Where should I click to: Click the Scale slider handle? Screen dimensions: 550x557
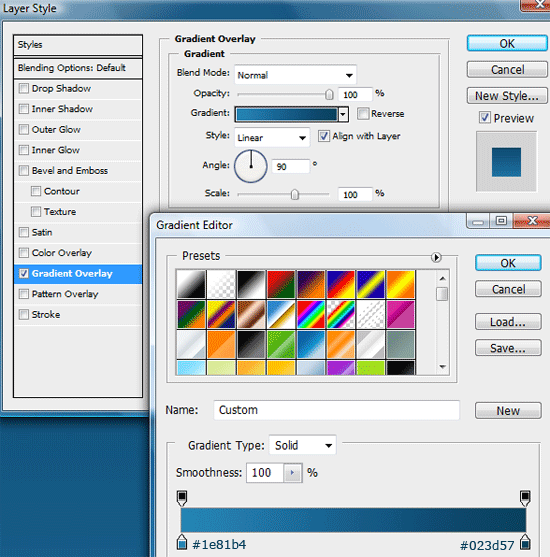coord(295,194)
